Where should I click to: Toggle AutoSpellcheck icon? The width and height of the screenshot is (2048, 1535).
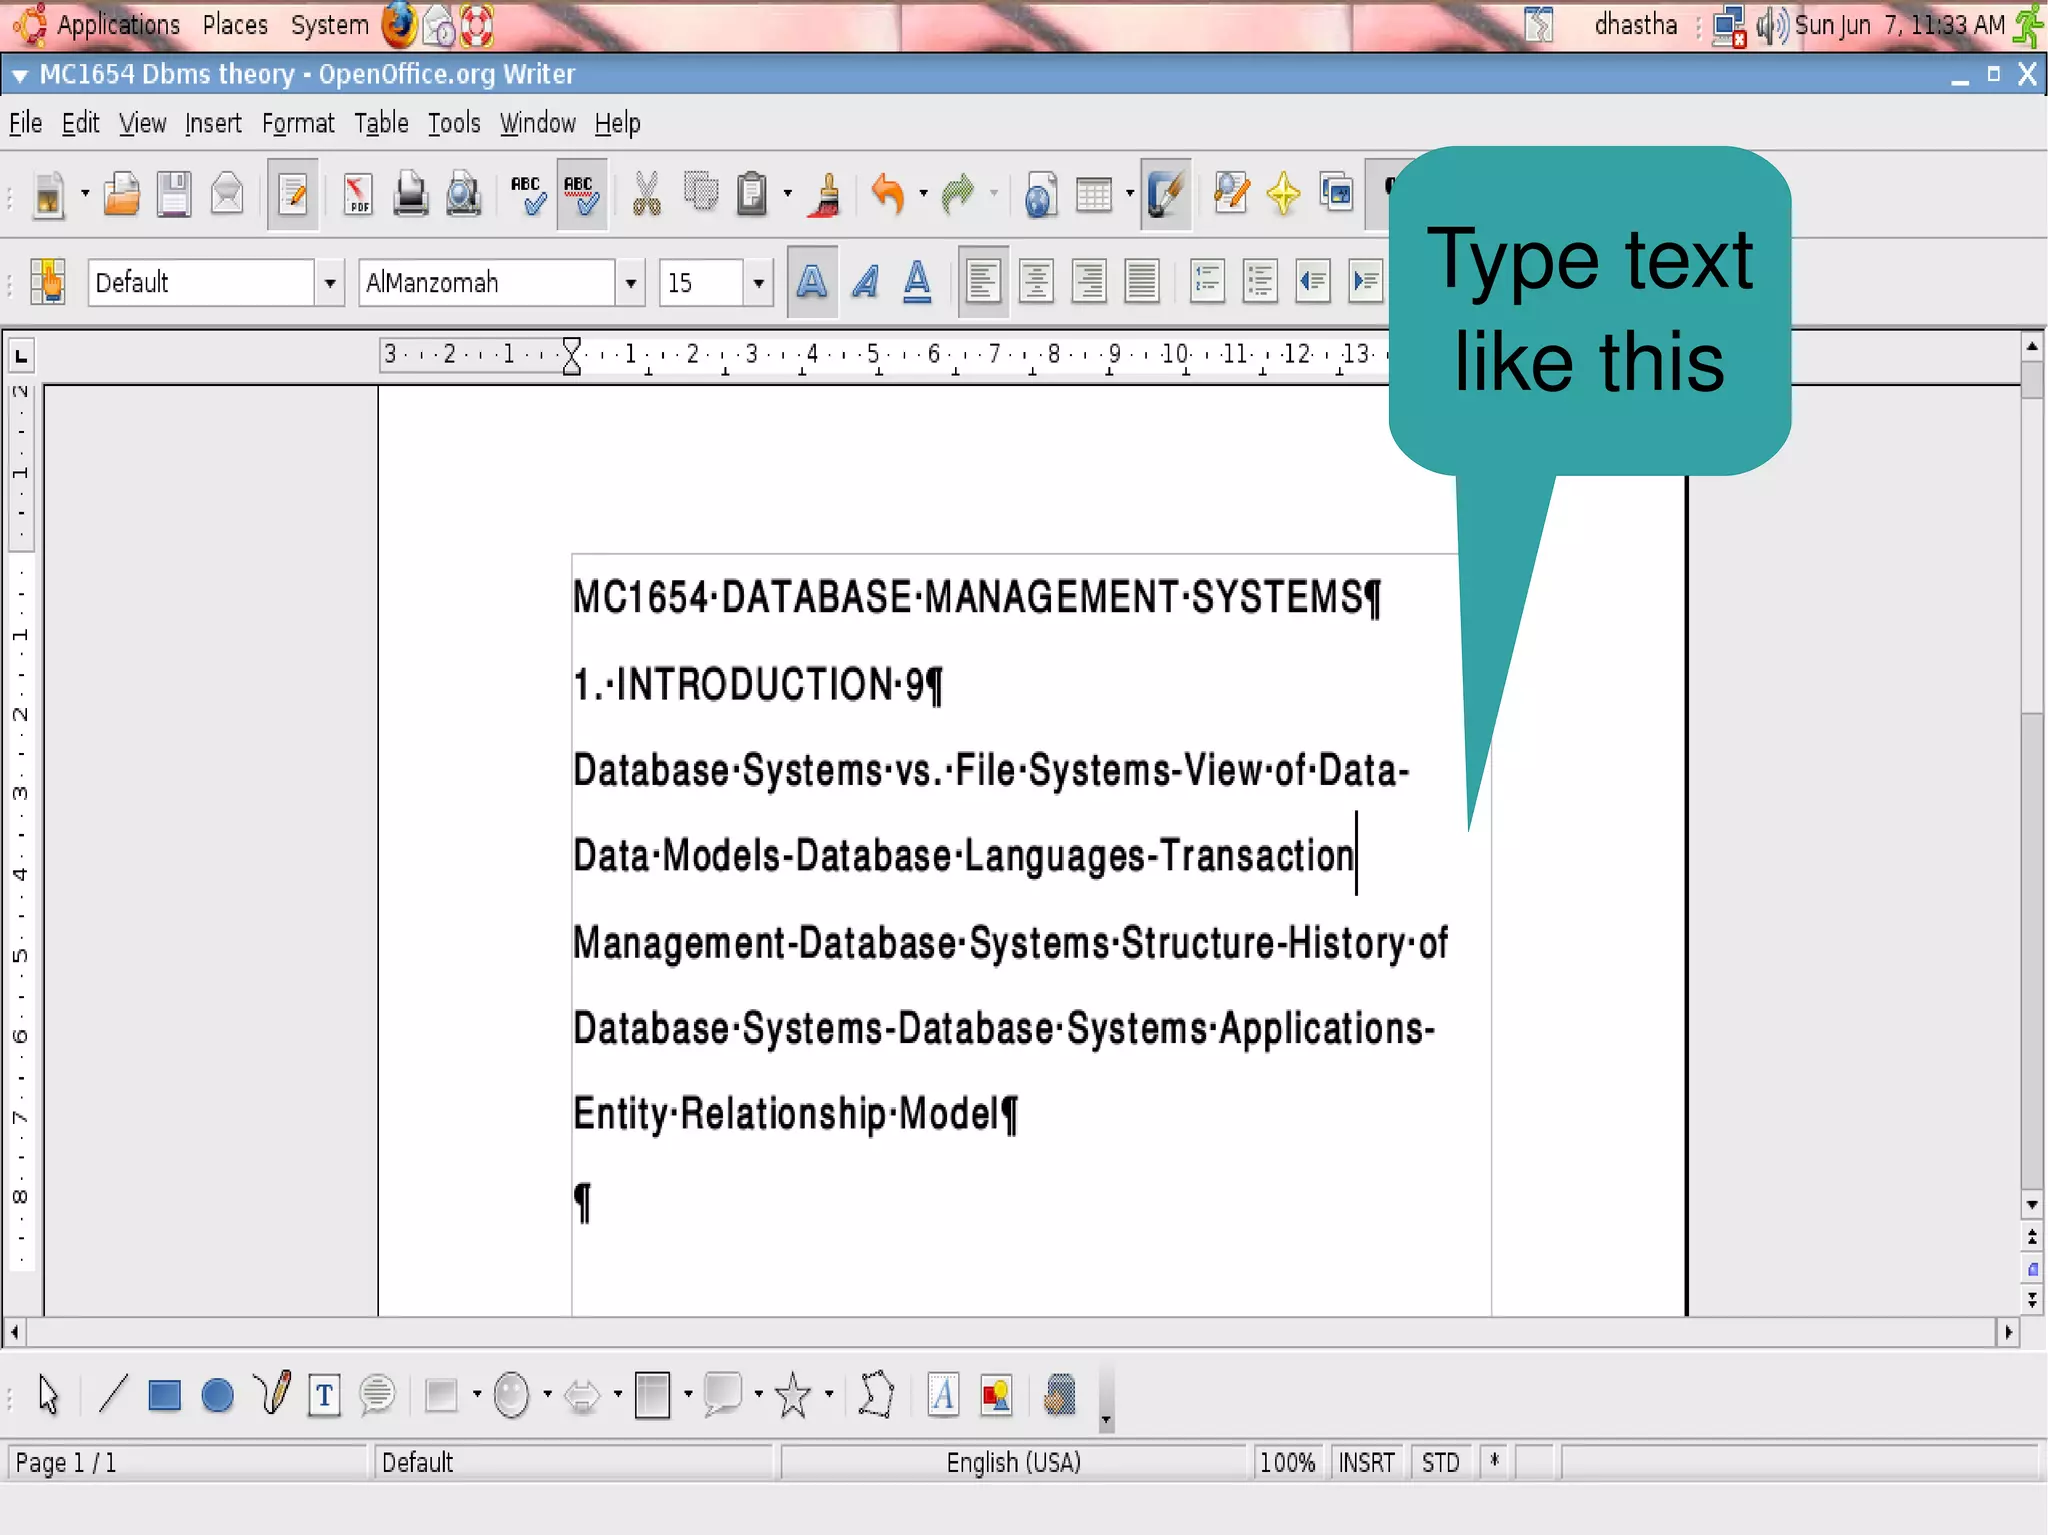pyautogui.click(x=581, y=194)
